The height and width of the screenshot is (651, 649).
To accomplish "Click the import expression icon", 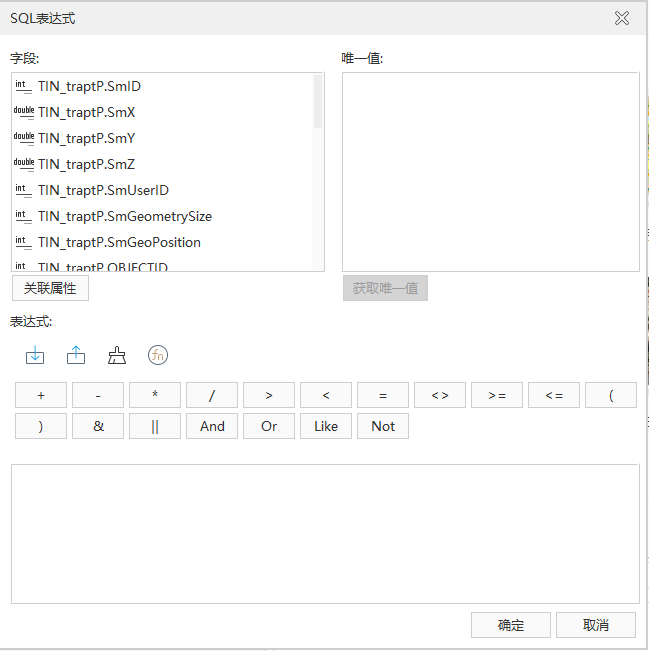I will click(35, 355).
